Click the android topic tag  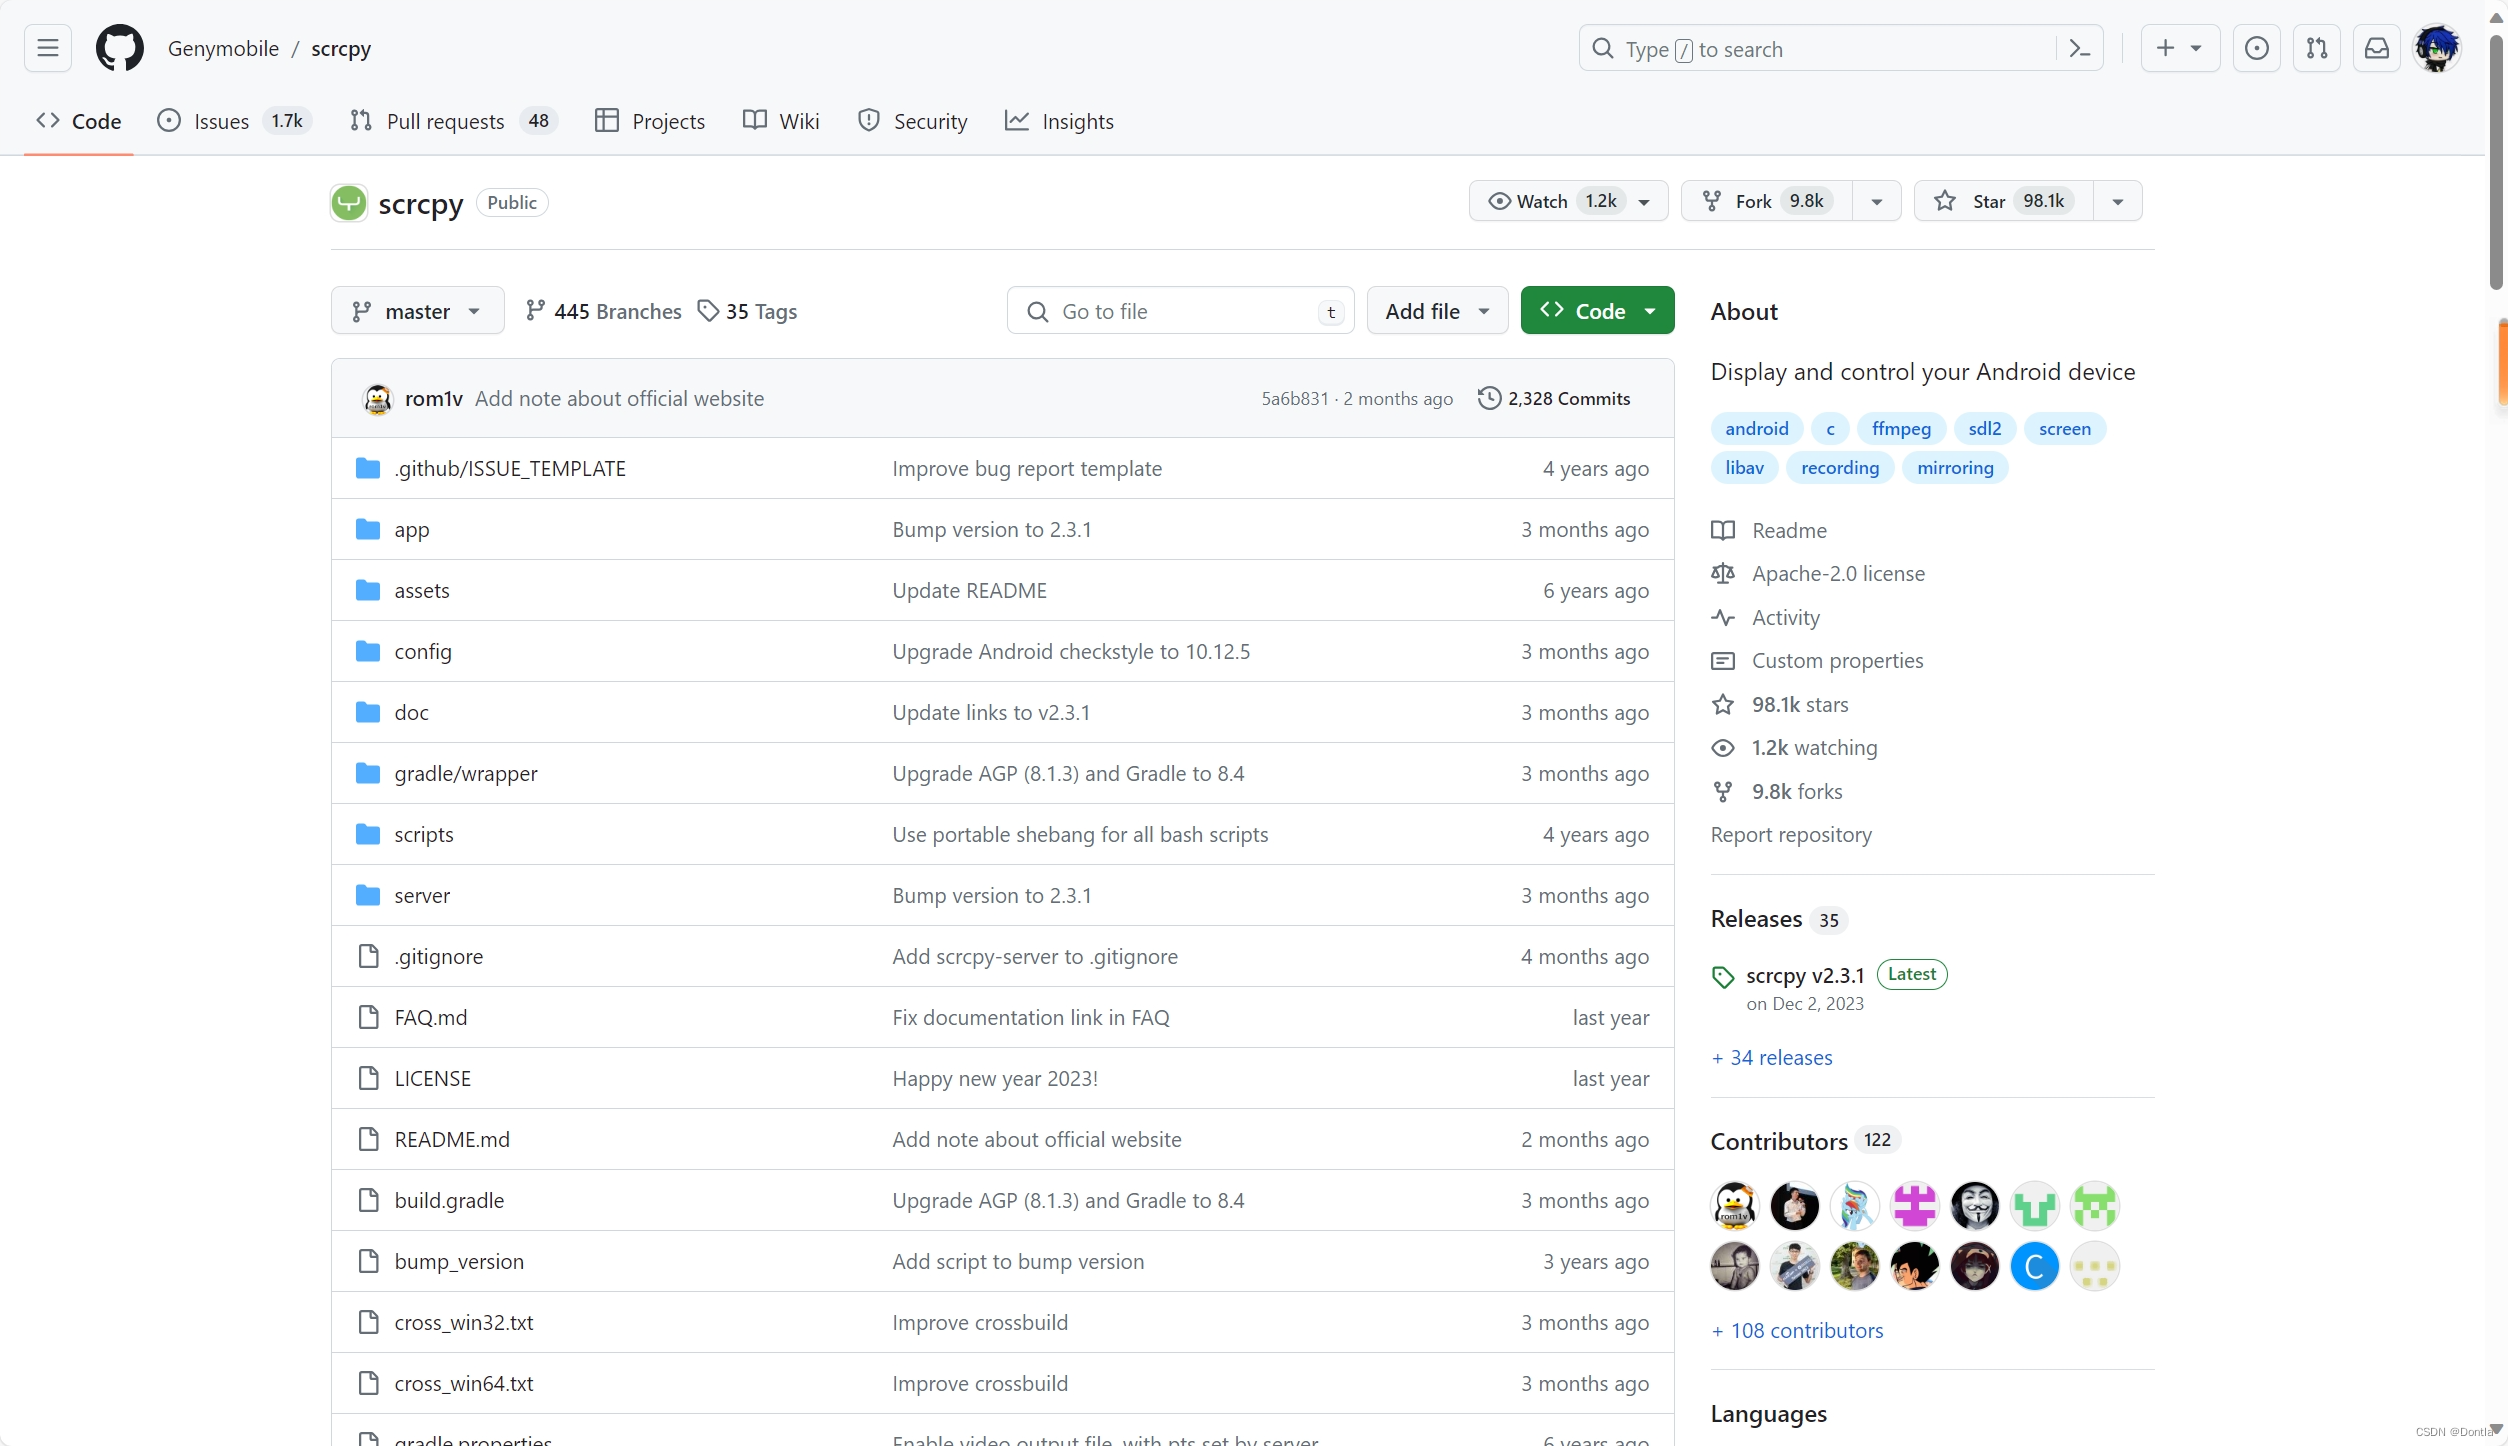pyautogui.click(x=1757, y=427)
